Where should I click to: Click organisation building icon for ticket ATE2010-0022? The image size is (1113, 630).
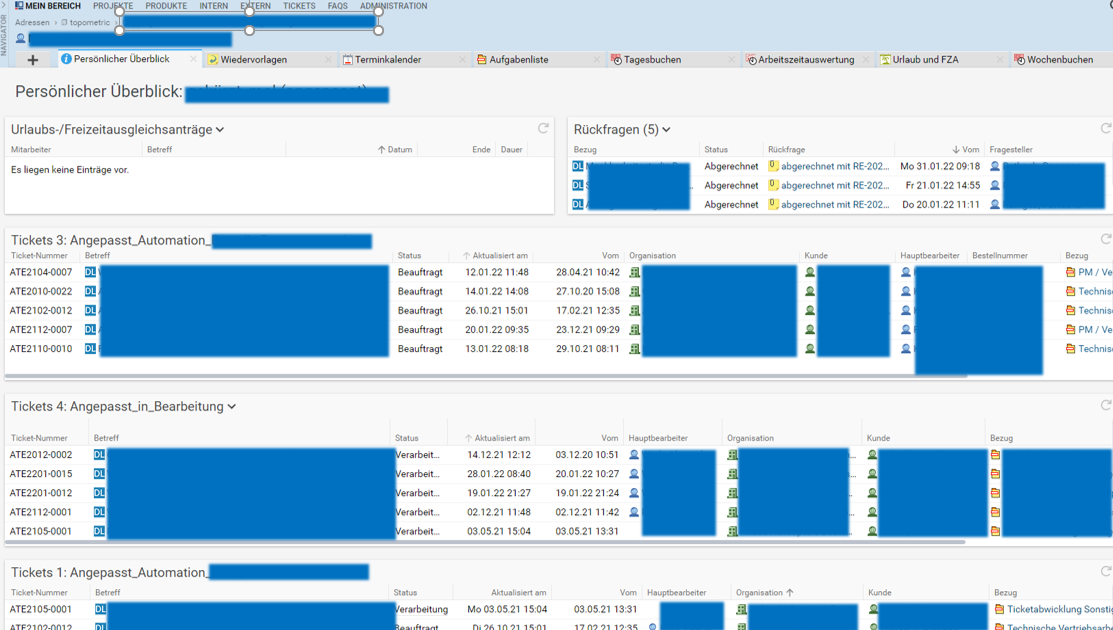634,292
